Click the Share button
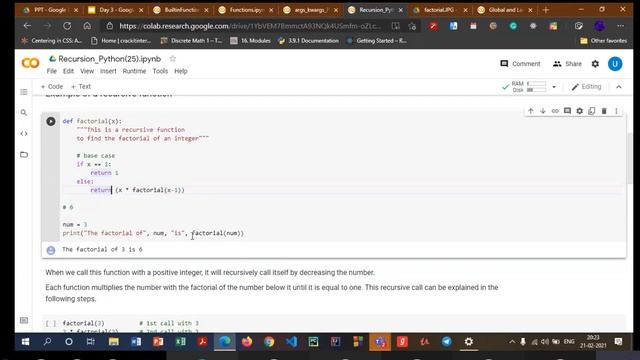 pos(567,64)
